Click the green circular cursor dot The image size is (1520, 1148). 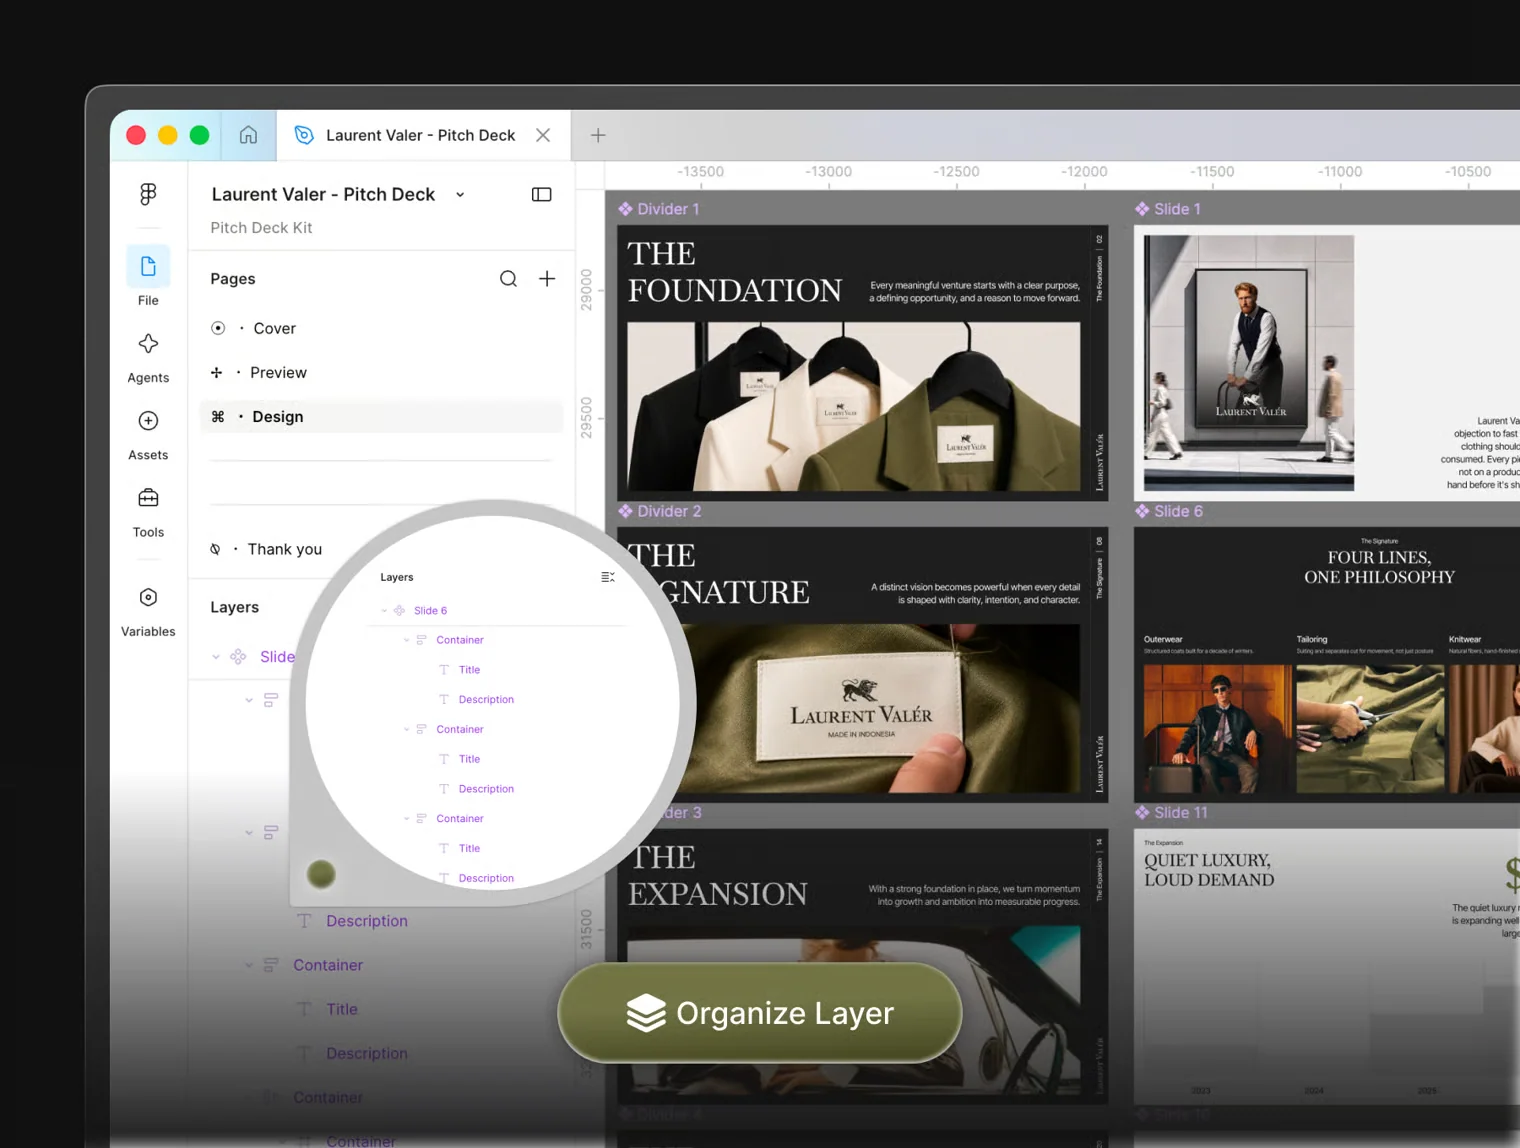point(321,874)
